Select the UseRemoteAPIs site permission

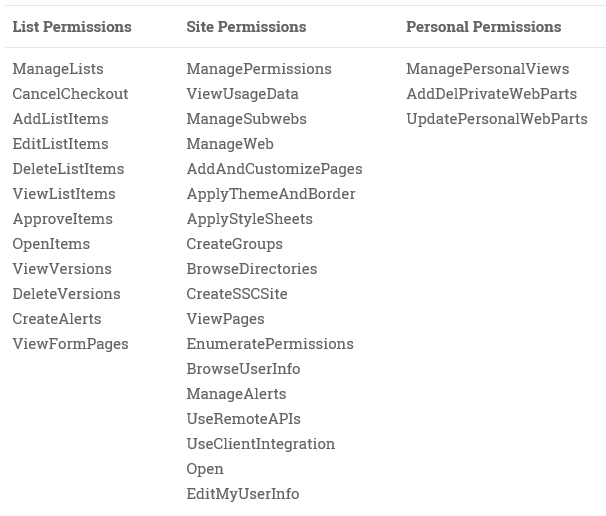click(x=243, y=419)
